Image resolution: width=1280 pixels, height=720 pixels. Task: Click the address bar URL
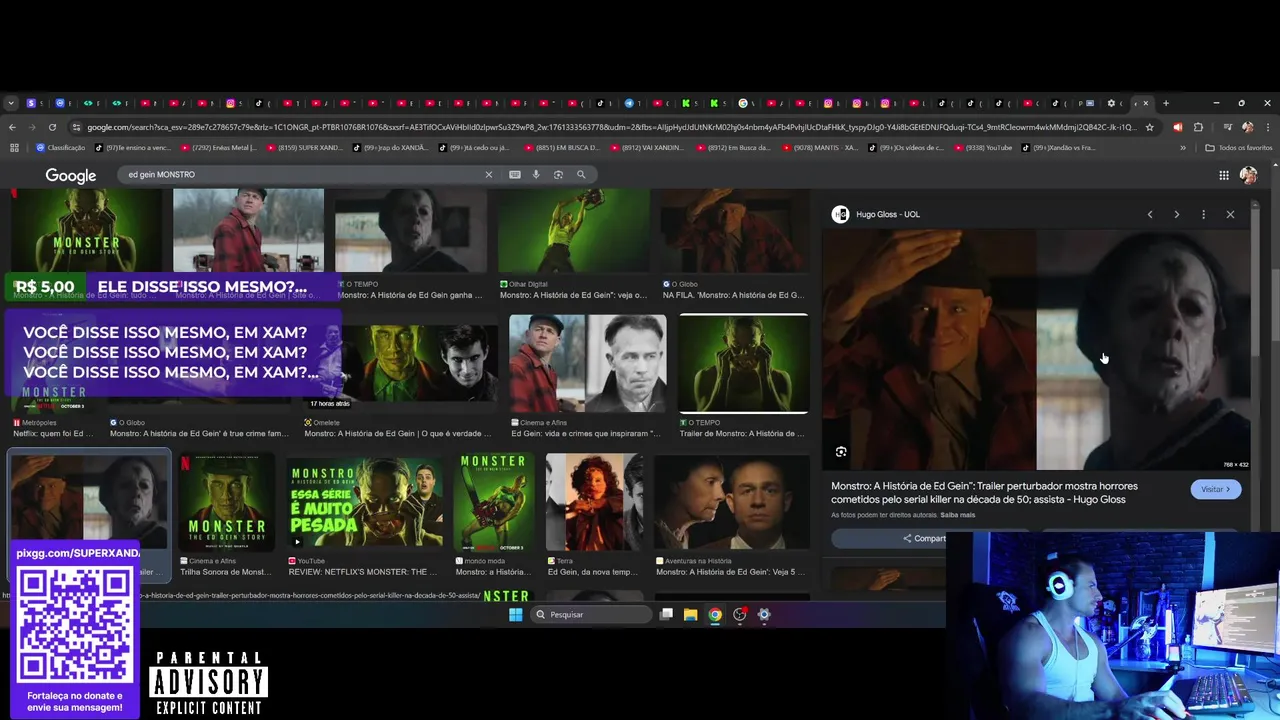coord(610,127)
